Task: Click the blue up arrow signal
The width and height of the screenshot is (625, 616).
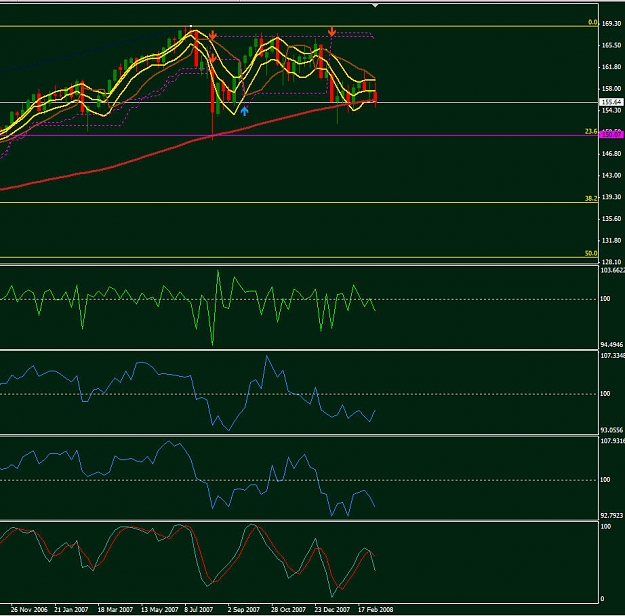Action: (x=244, y=111)
